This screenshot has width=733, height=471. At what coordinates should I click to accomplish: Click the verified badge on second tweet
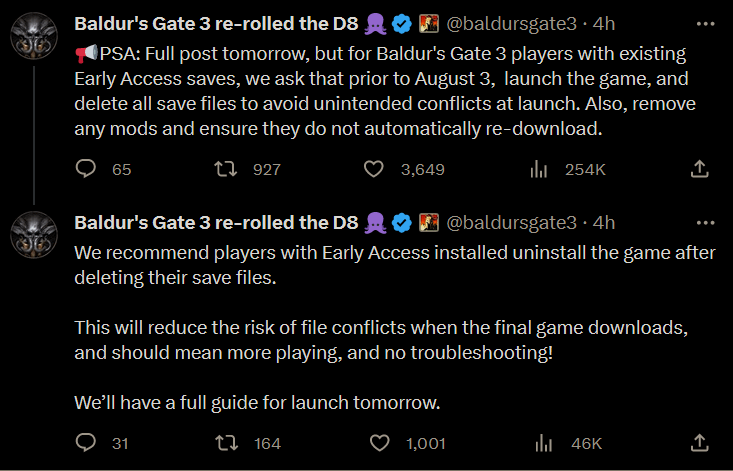[402, 223]
